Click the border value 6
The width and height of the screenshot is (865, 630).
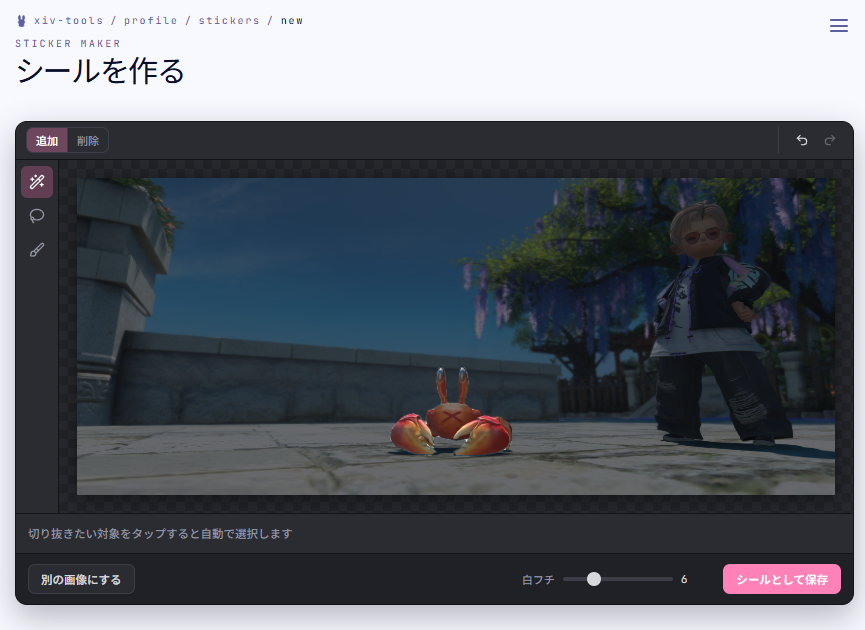[684, 579]
